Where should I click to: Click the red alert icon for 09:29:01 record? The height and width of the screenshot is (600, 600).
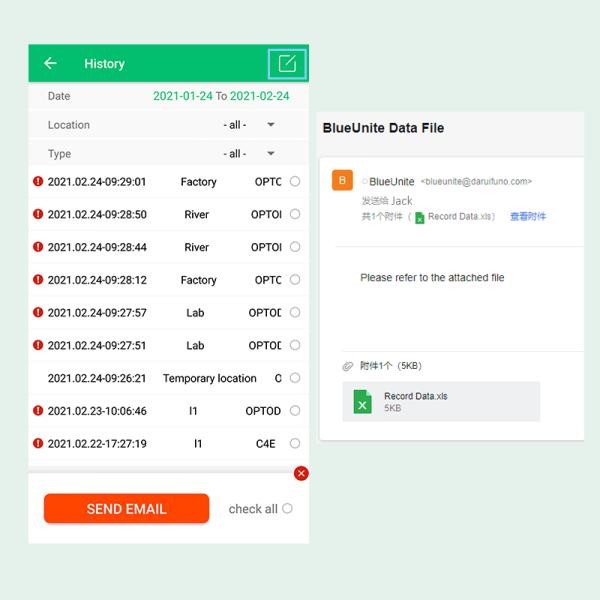click(x=38, y=182)
